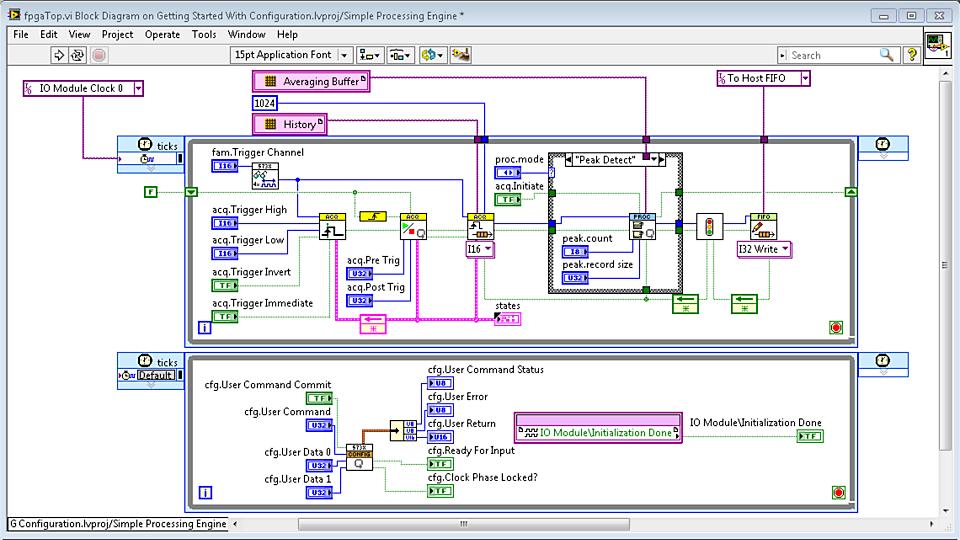Select the traffic light node
This screenshot has width=960, height=540.
(710, 227)
